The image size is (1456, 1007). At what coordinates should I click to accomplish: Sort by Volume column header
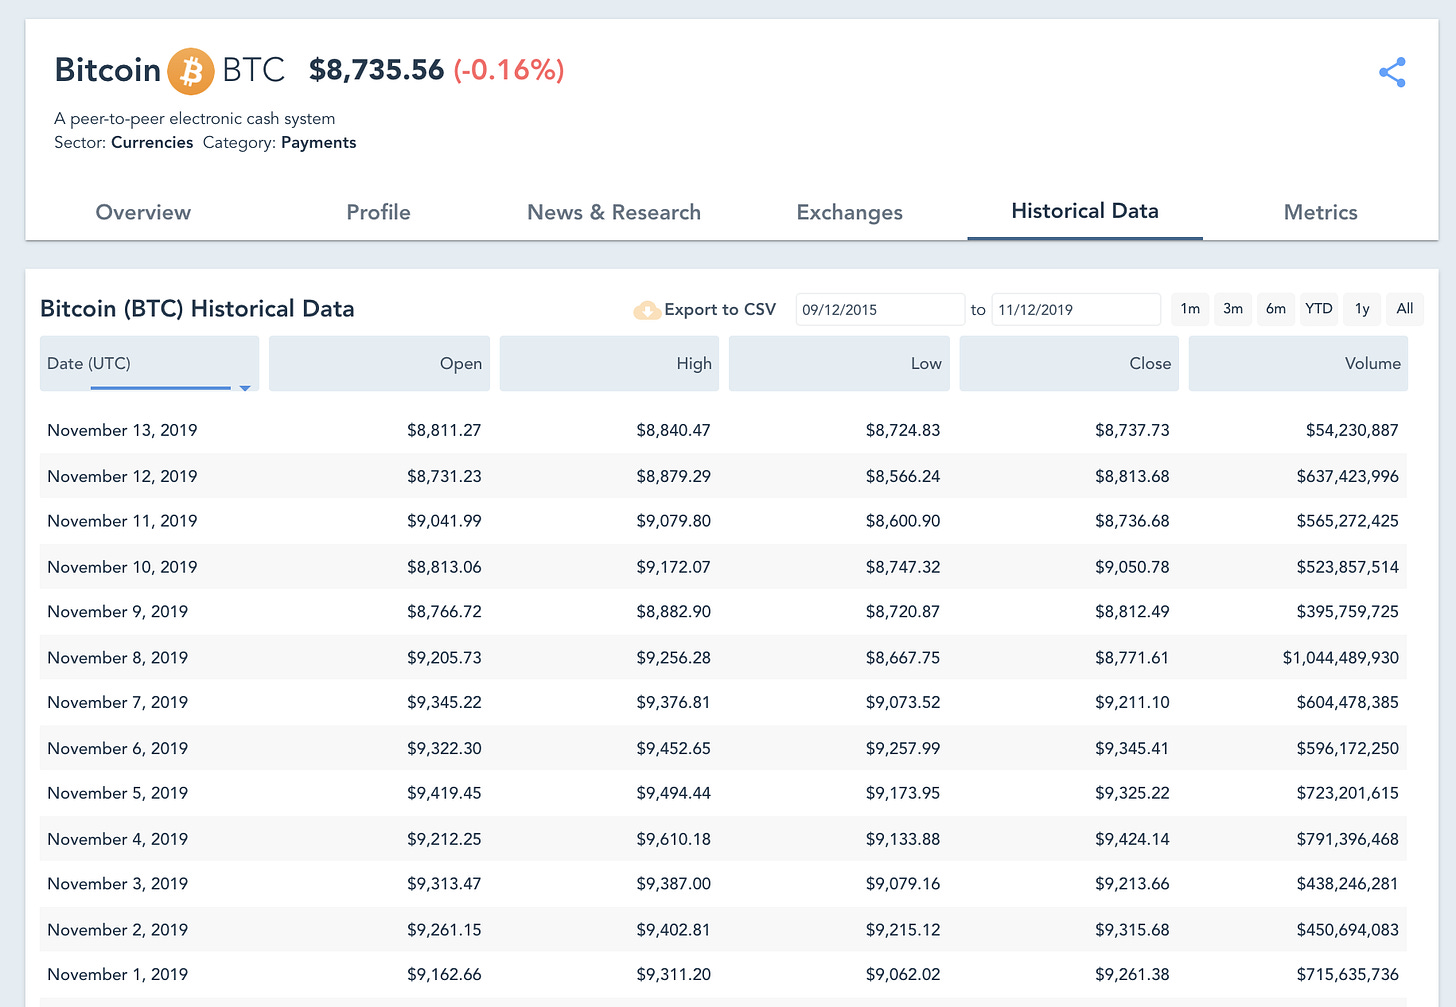pos(1298,363)
